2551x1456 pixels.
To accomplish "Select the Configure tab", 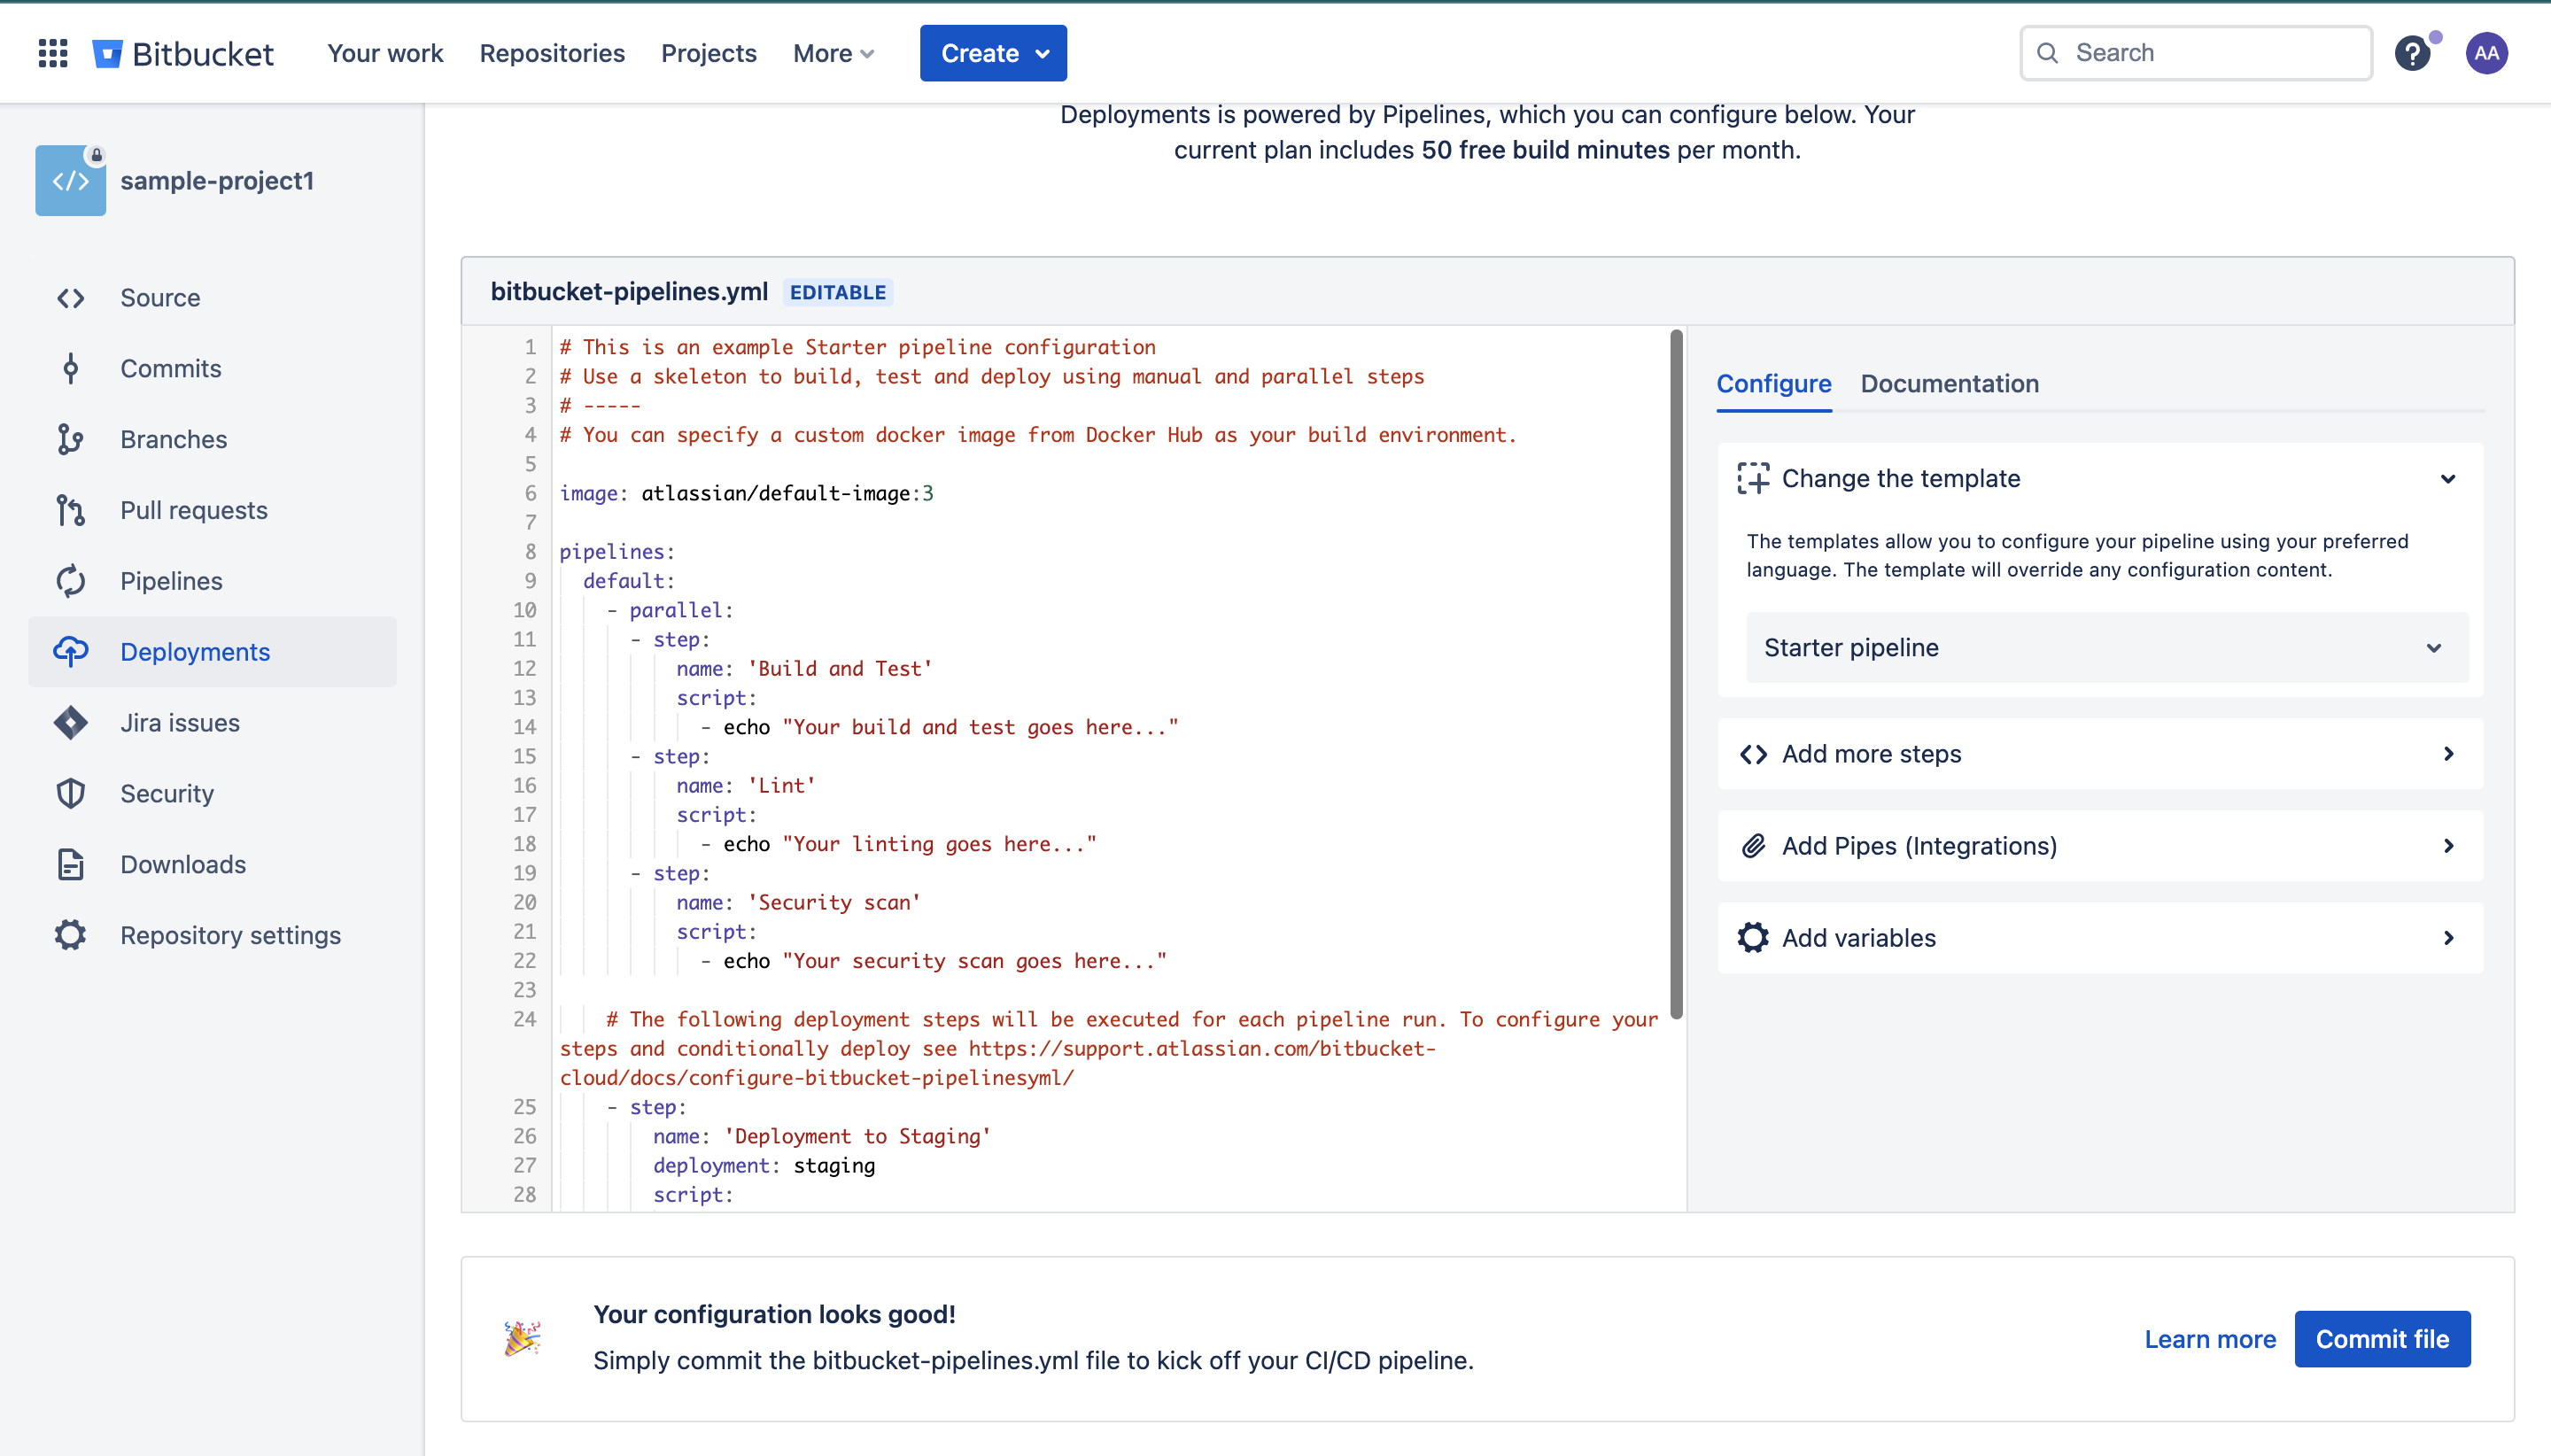I will (1775, 383).
